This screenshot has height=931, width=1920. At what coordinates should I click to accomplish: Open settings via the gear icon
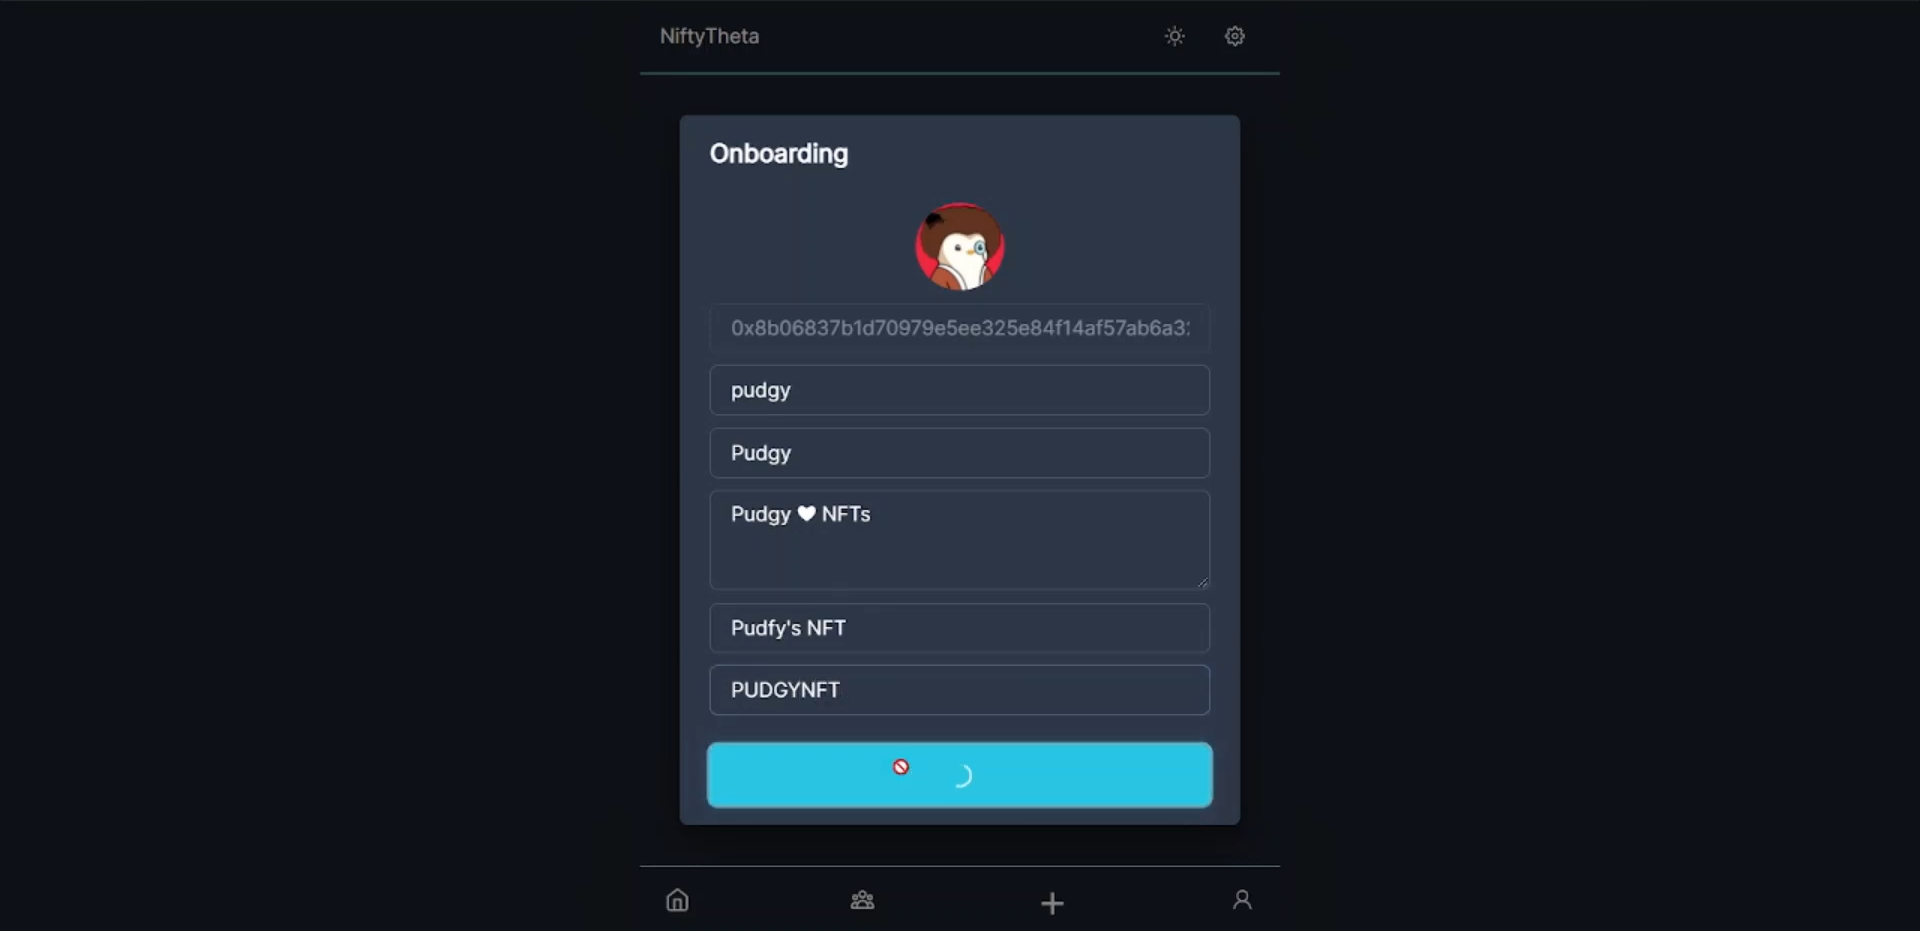pos(1235,36)
